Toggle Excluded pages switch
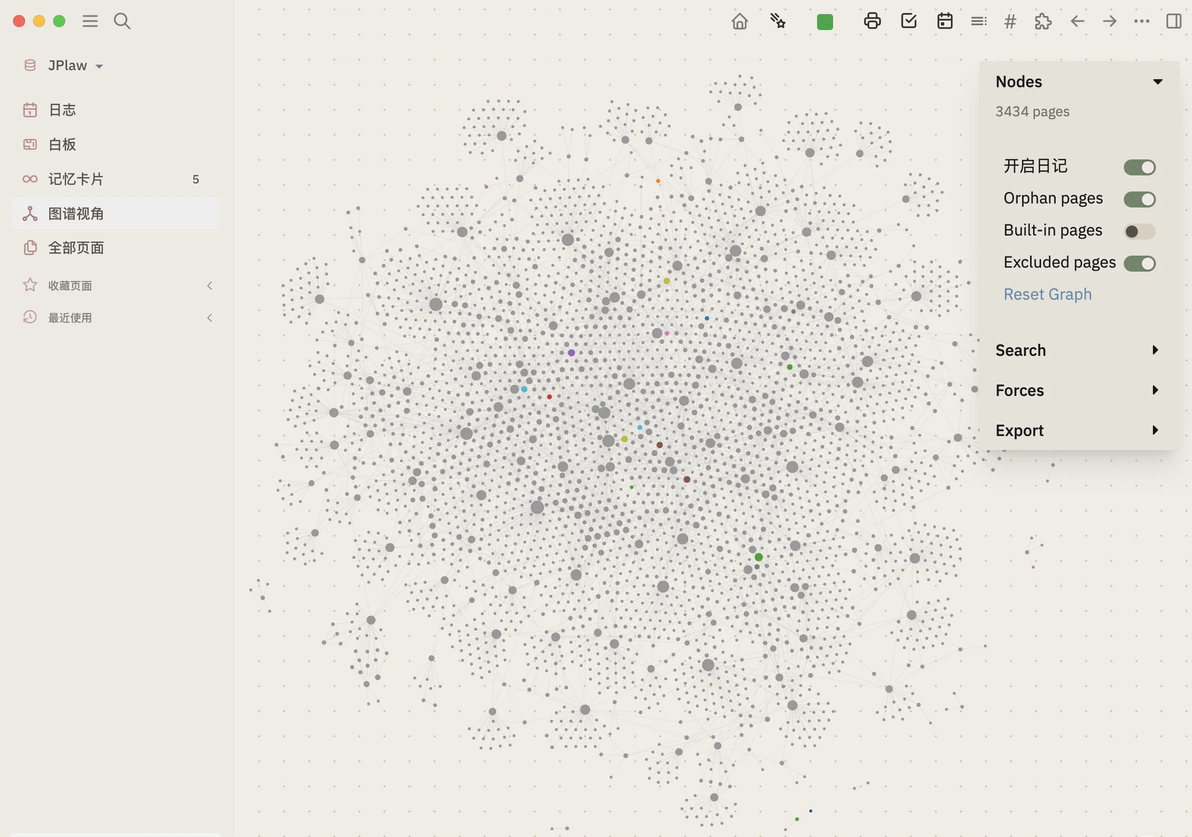The width and height of the screenshot is (1192, 837). (x=1140, y=263)
